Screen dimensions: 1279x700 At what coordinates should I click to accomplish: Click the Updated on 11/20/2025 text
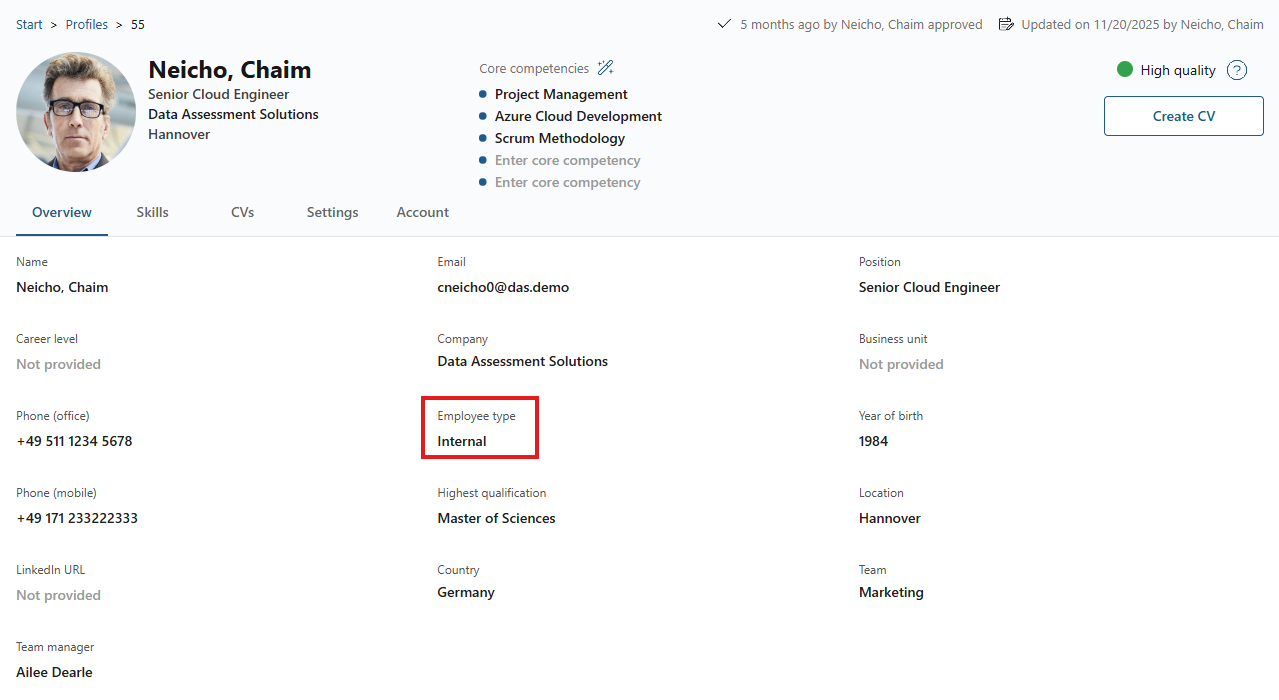[1142, 24]
